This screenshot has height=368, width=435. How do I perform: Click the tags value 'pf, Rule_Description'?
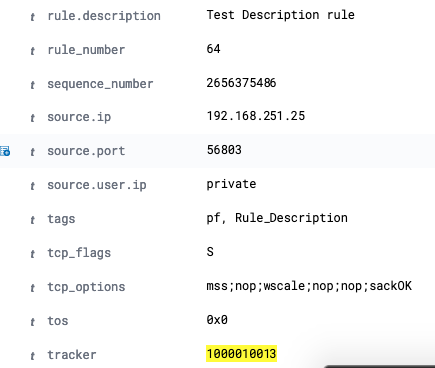(277, 218)
